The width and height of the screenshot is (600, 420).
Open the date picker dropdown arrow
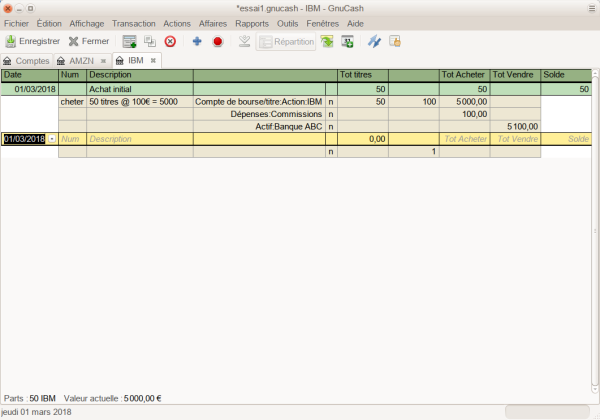(x=51, y=139)
